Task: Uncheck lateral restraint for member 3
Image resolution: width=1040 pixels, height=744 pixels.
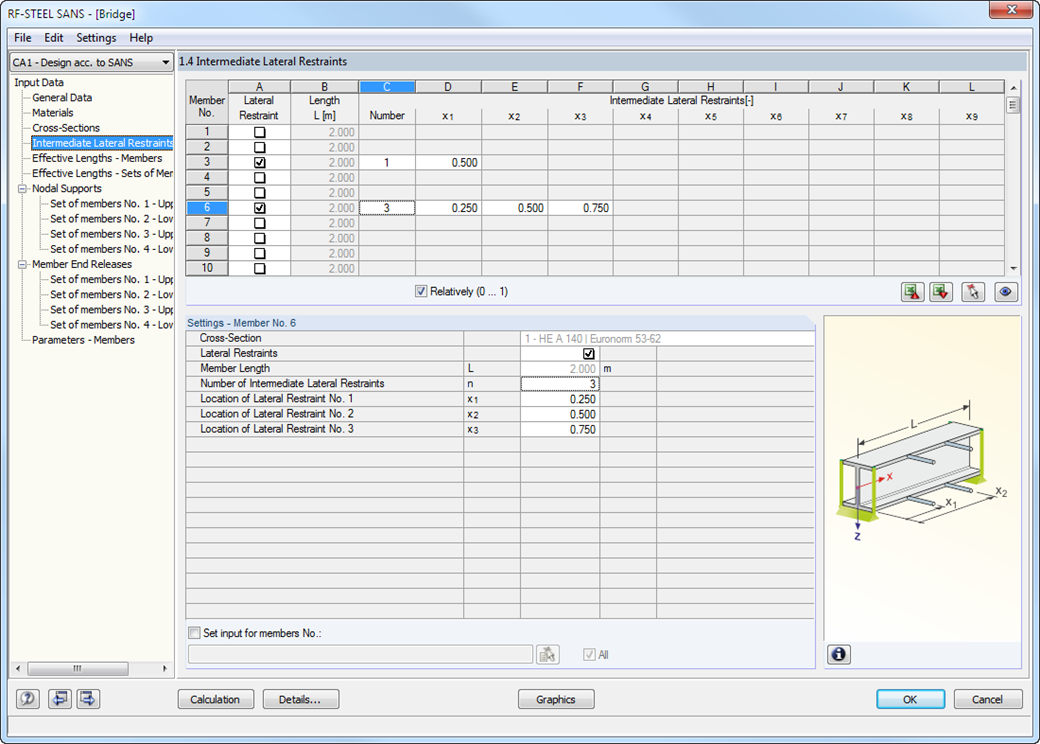Action: (x=259, y=162)
